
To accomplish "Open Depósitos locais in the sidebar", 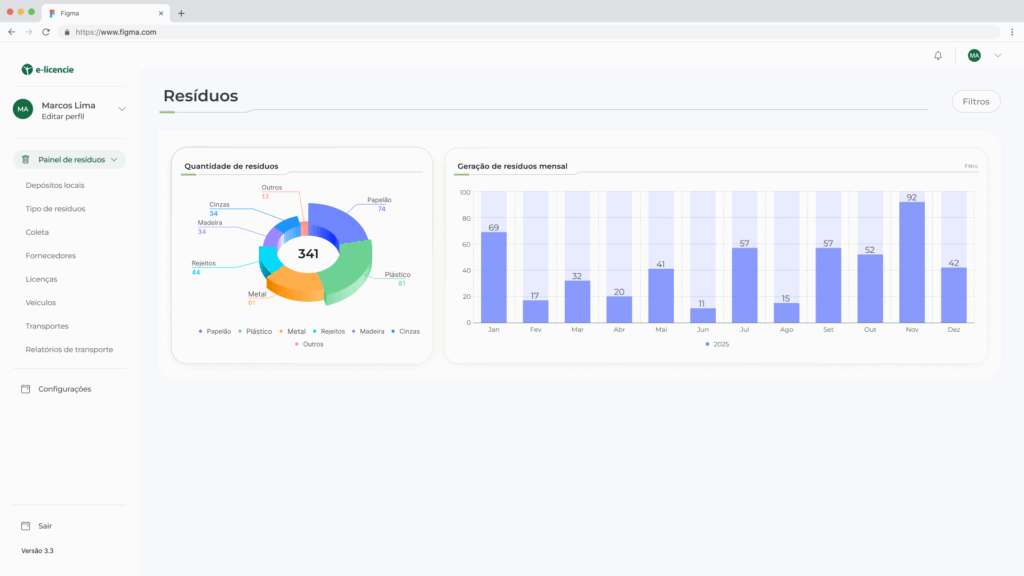I will coord(55,185).
